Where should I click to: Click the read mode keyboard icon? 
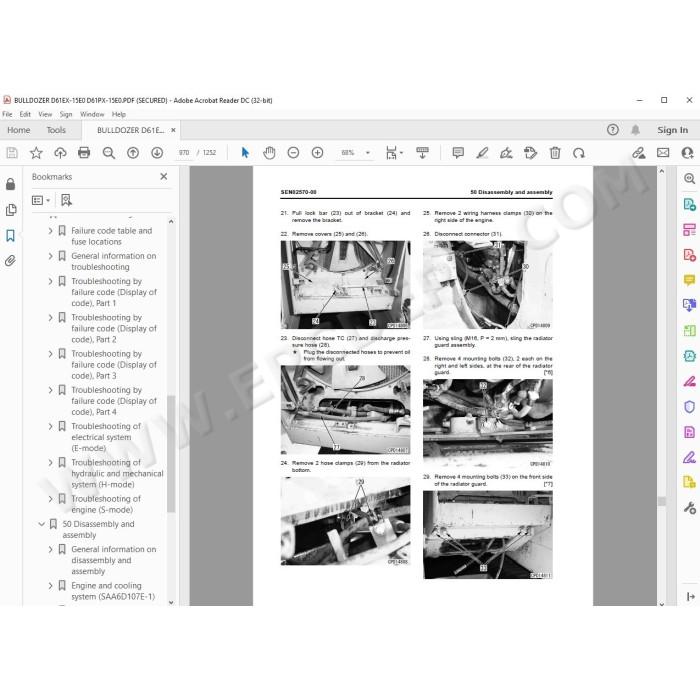coord(422,153)
